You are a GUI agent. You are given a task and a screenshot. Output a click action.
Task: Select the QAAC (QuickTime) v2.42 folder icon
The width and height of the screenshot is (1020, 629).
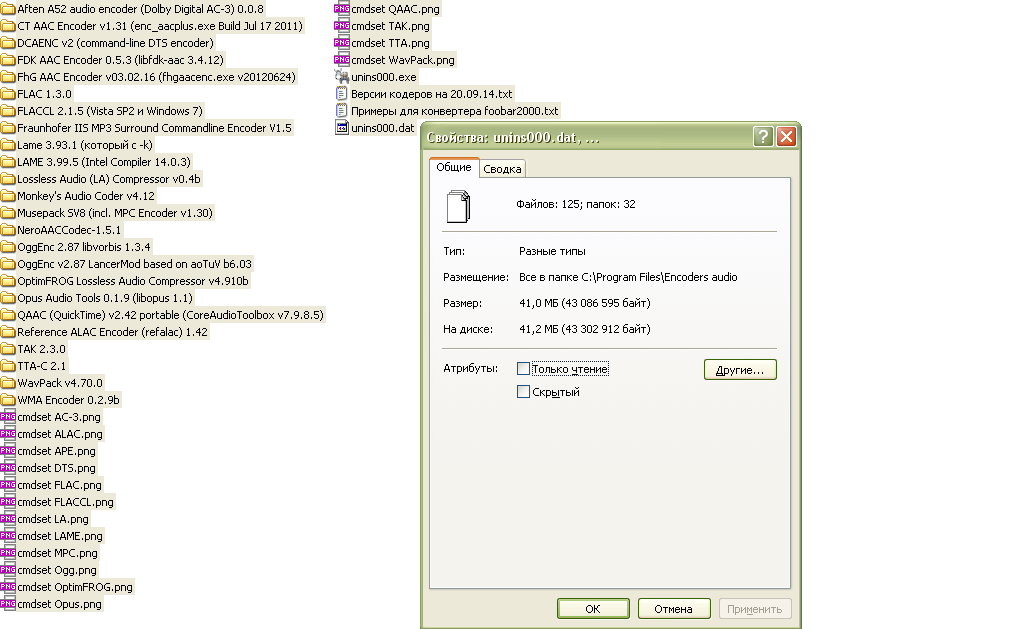pos(8,315)
